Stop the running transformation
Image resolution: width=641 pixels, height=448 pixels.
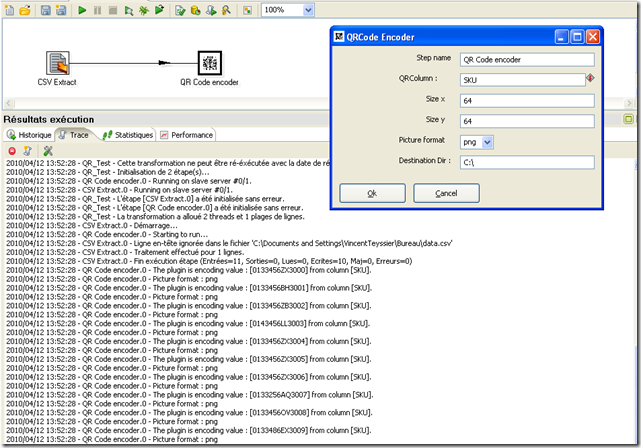click(113, 10)
